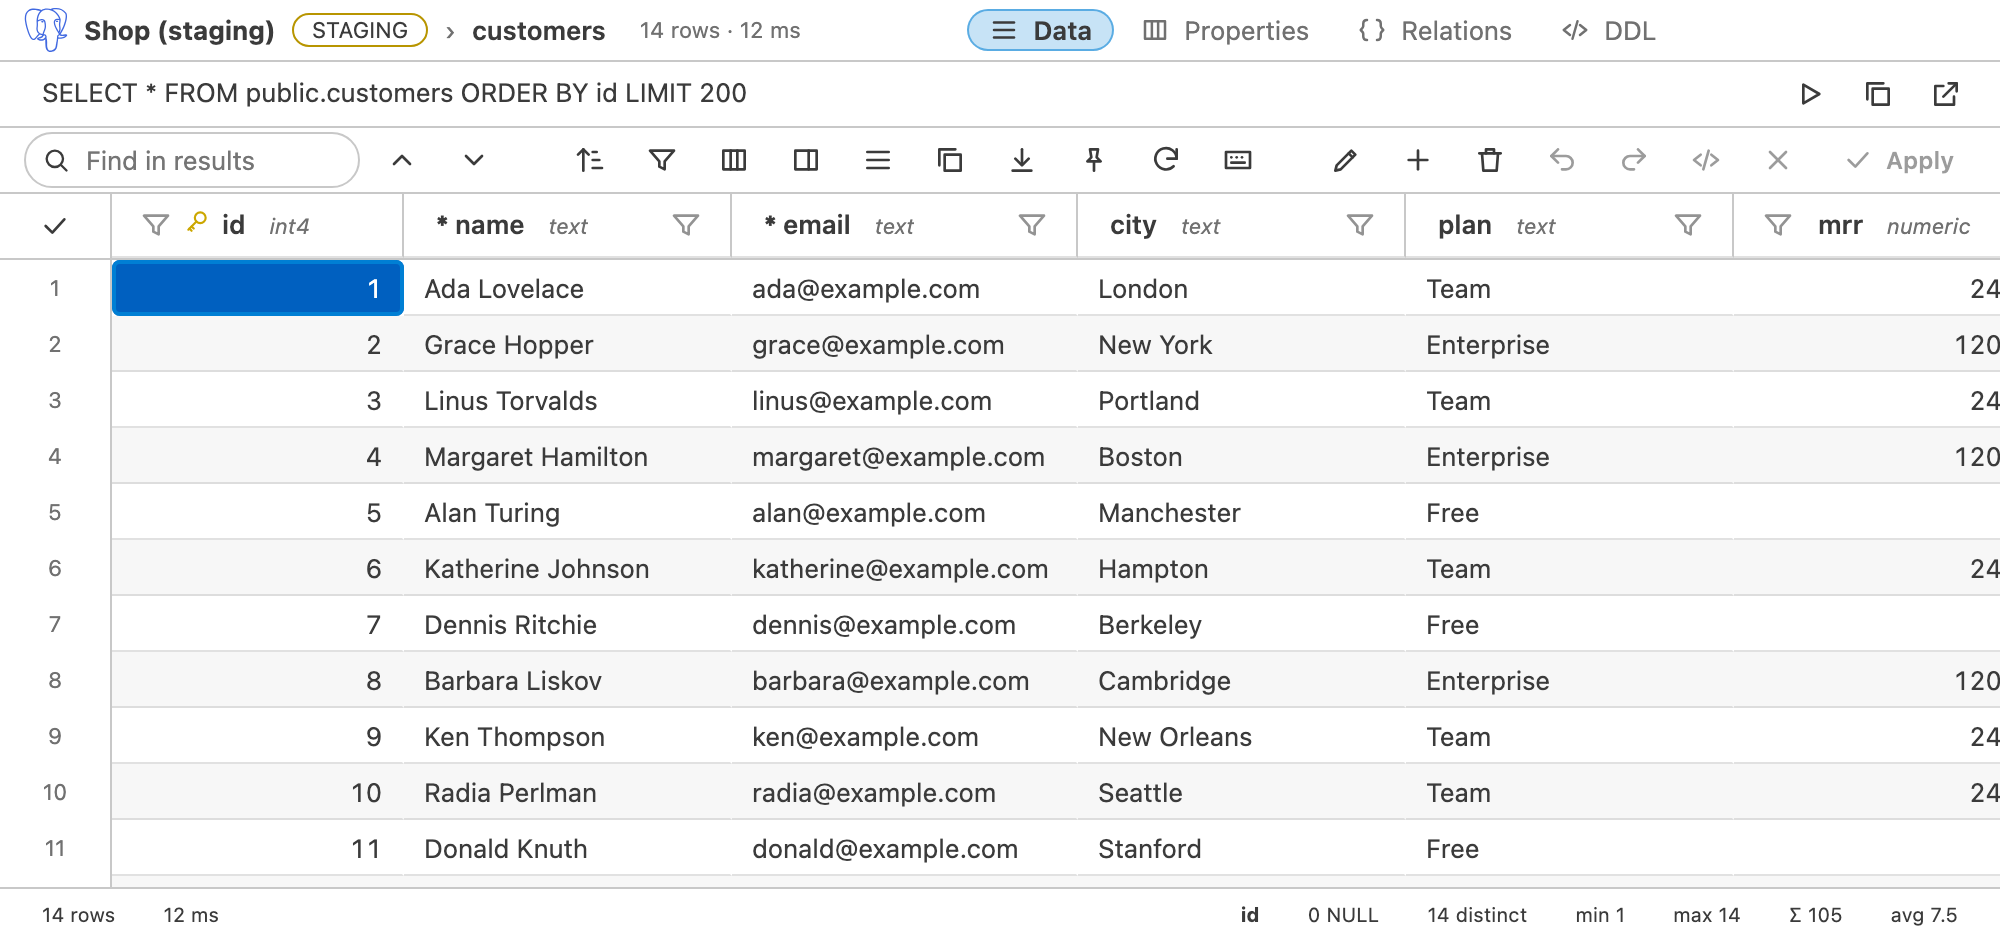Pin the results with the pin icon
The image size is (2000, 940).
tap(1094, 160)
